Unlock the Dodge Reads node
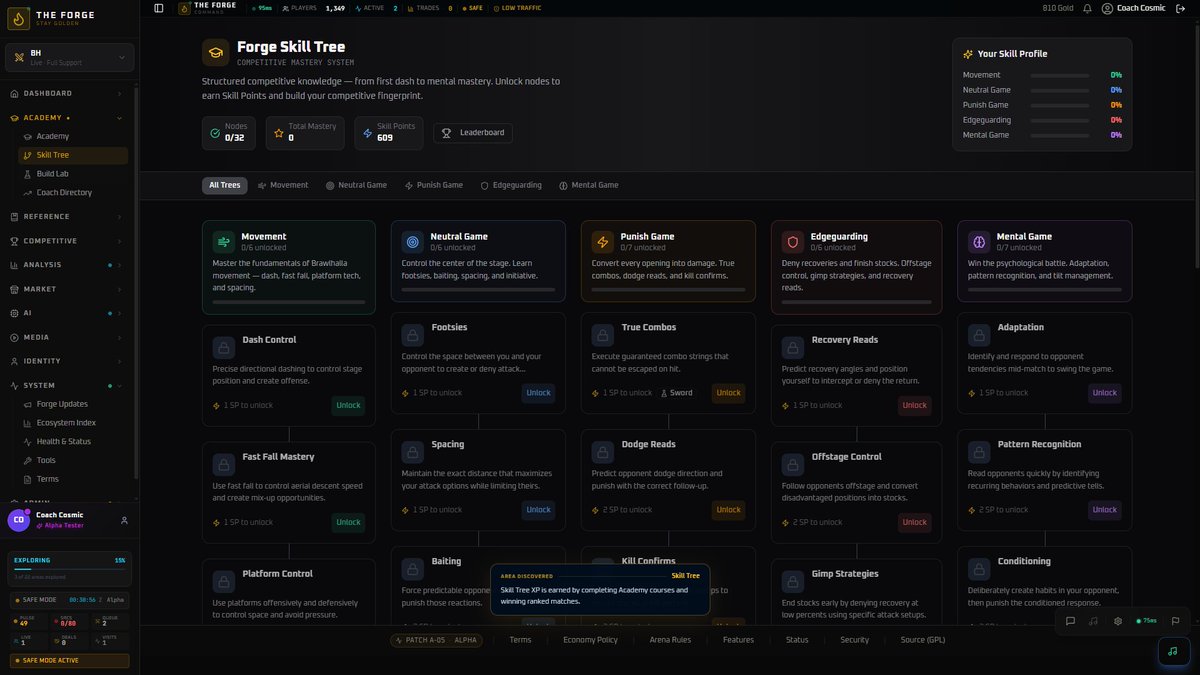This screenshot has height=675, width=1200. [728, 509]
